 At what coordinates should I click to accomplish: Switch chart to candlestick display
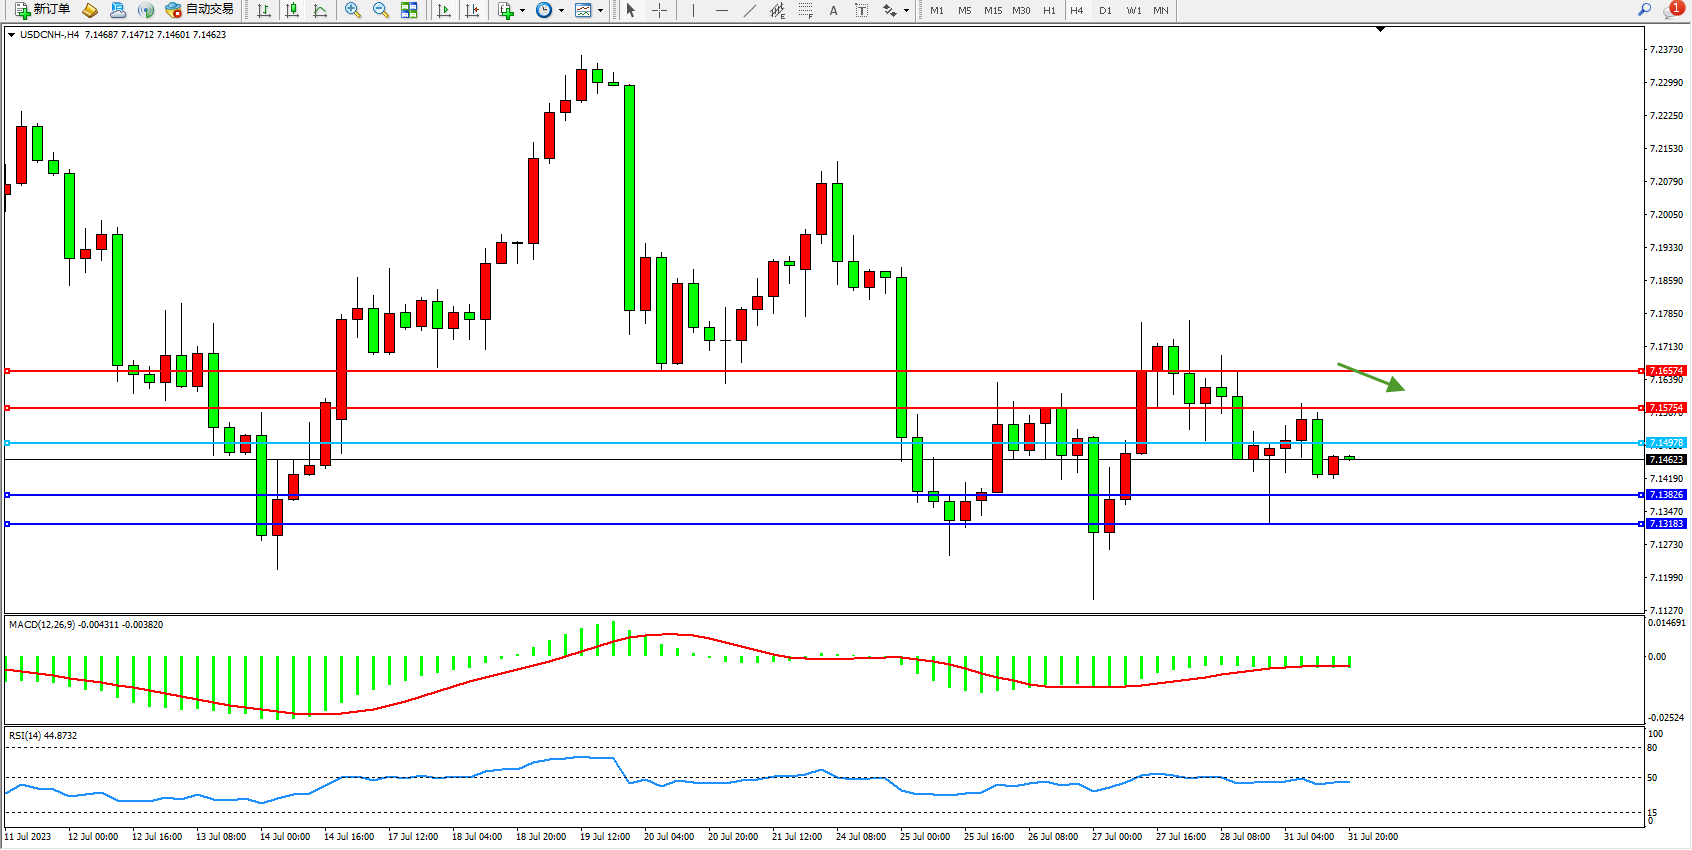[292, 10]
